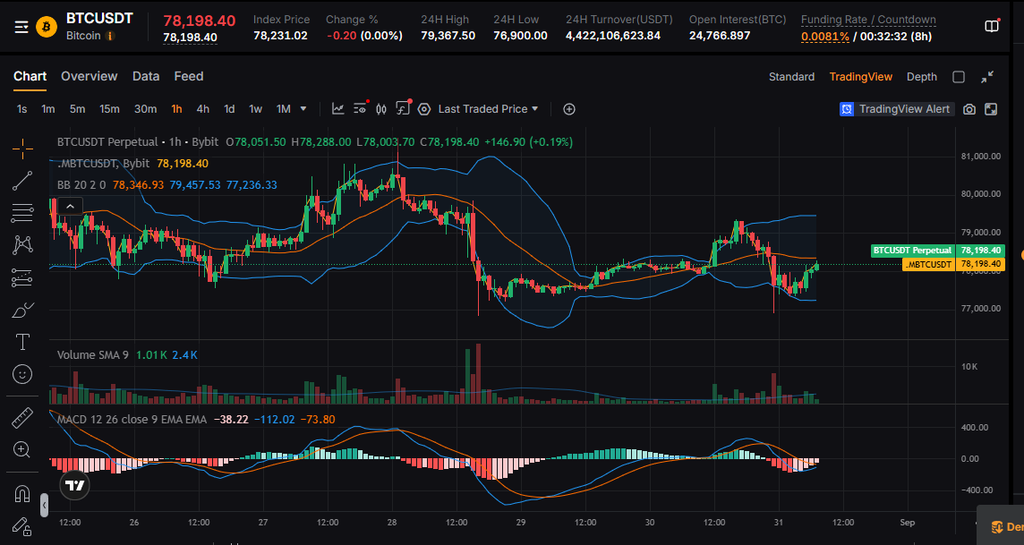This screenshot has height=545, width=1024.
Task: Click the Volume SMA 9 legend
Action: 92,355
